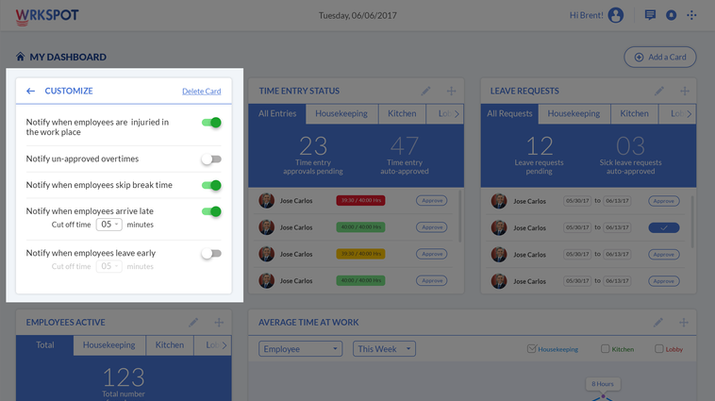The height and width of the screenshot is (401, 715).
Task: Click the My Dashboard home icon
Action: pos(20,57)
